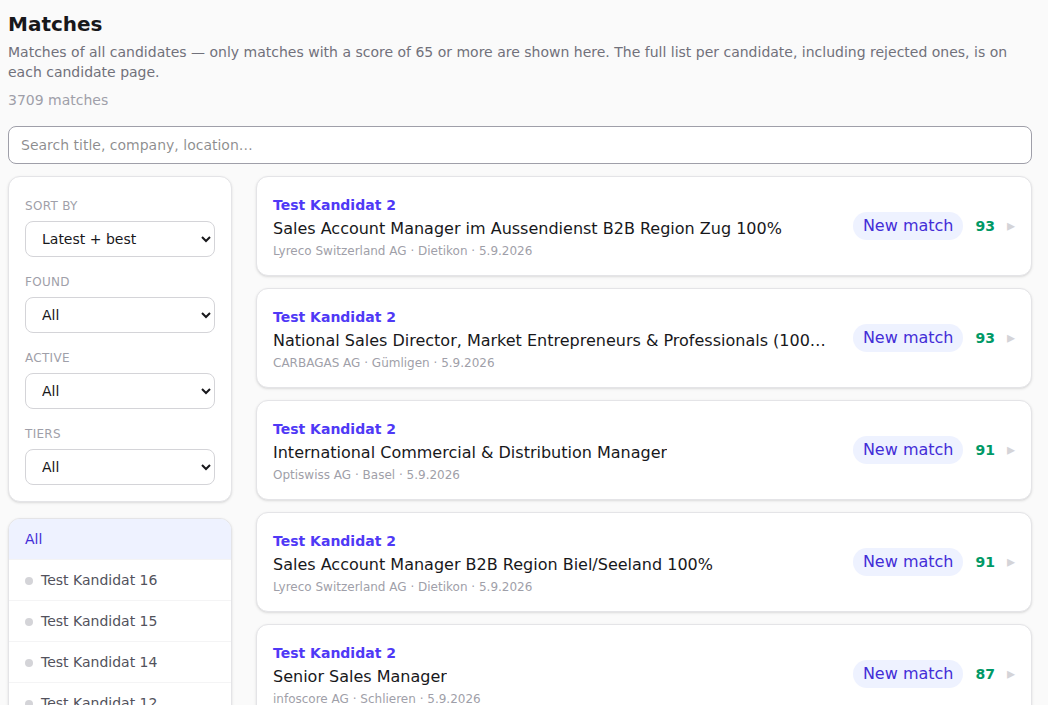Screen dimensions: 1048x705
Task: Click 'CARBAGAS AG · Gümligen · 5.9.2026' text
Action: (384, 363)
